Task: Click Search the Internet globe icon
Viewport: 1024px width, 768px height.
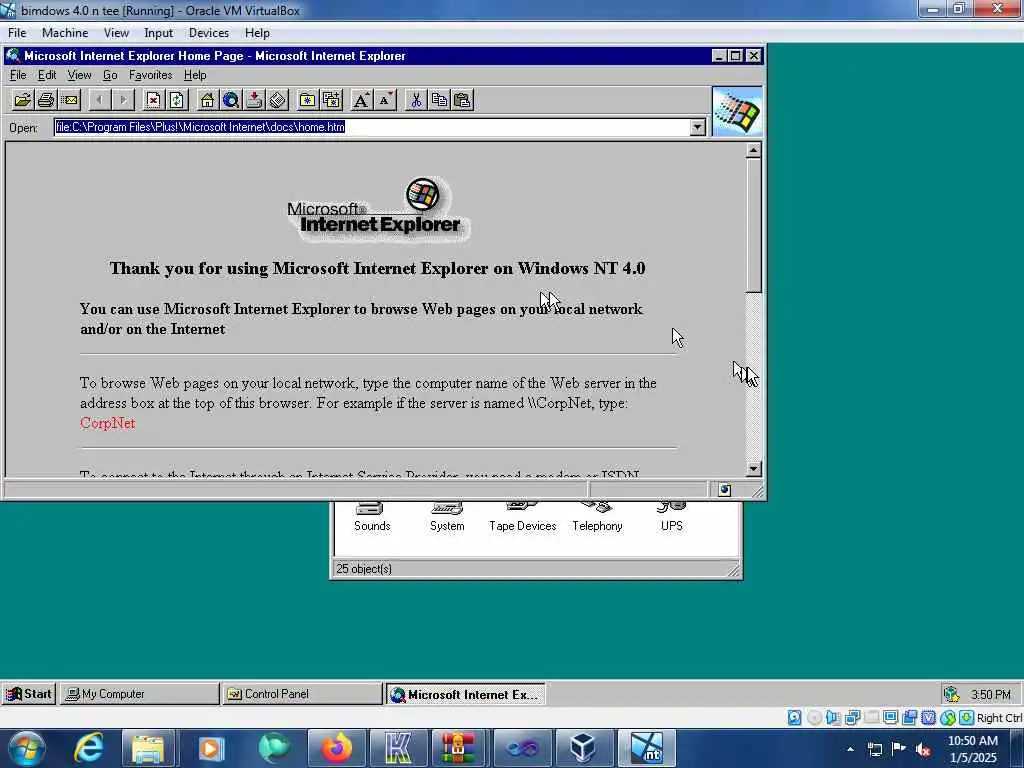Action: click(231, 100)
